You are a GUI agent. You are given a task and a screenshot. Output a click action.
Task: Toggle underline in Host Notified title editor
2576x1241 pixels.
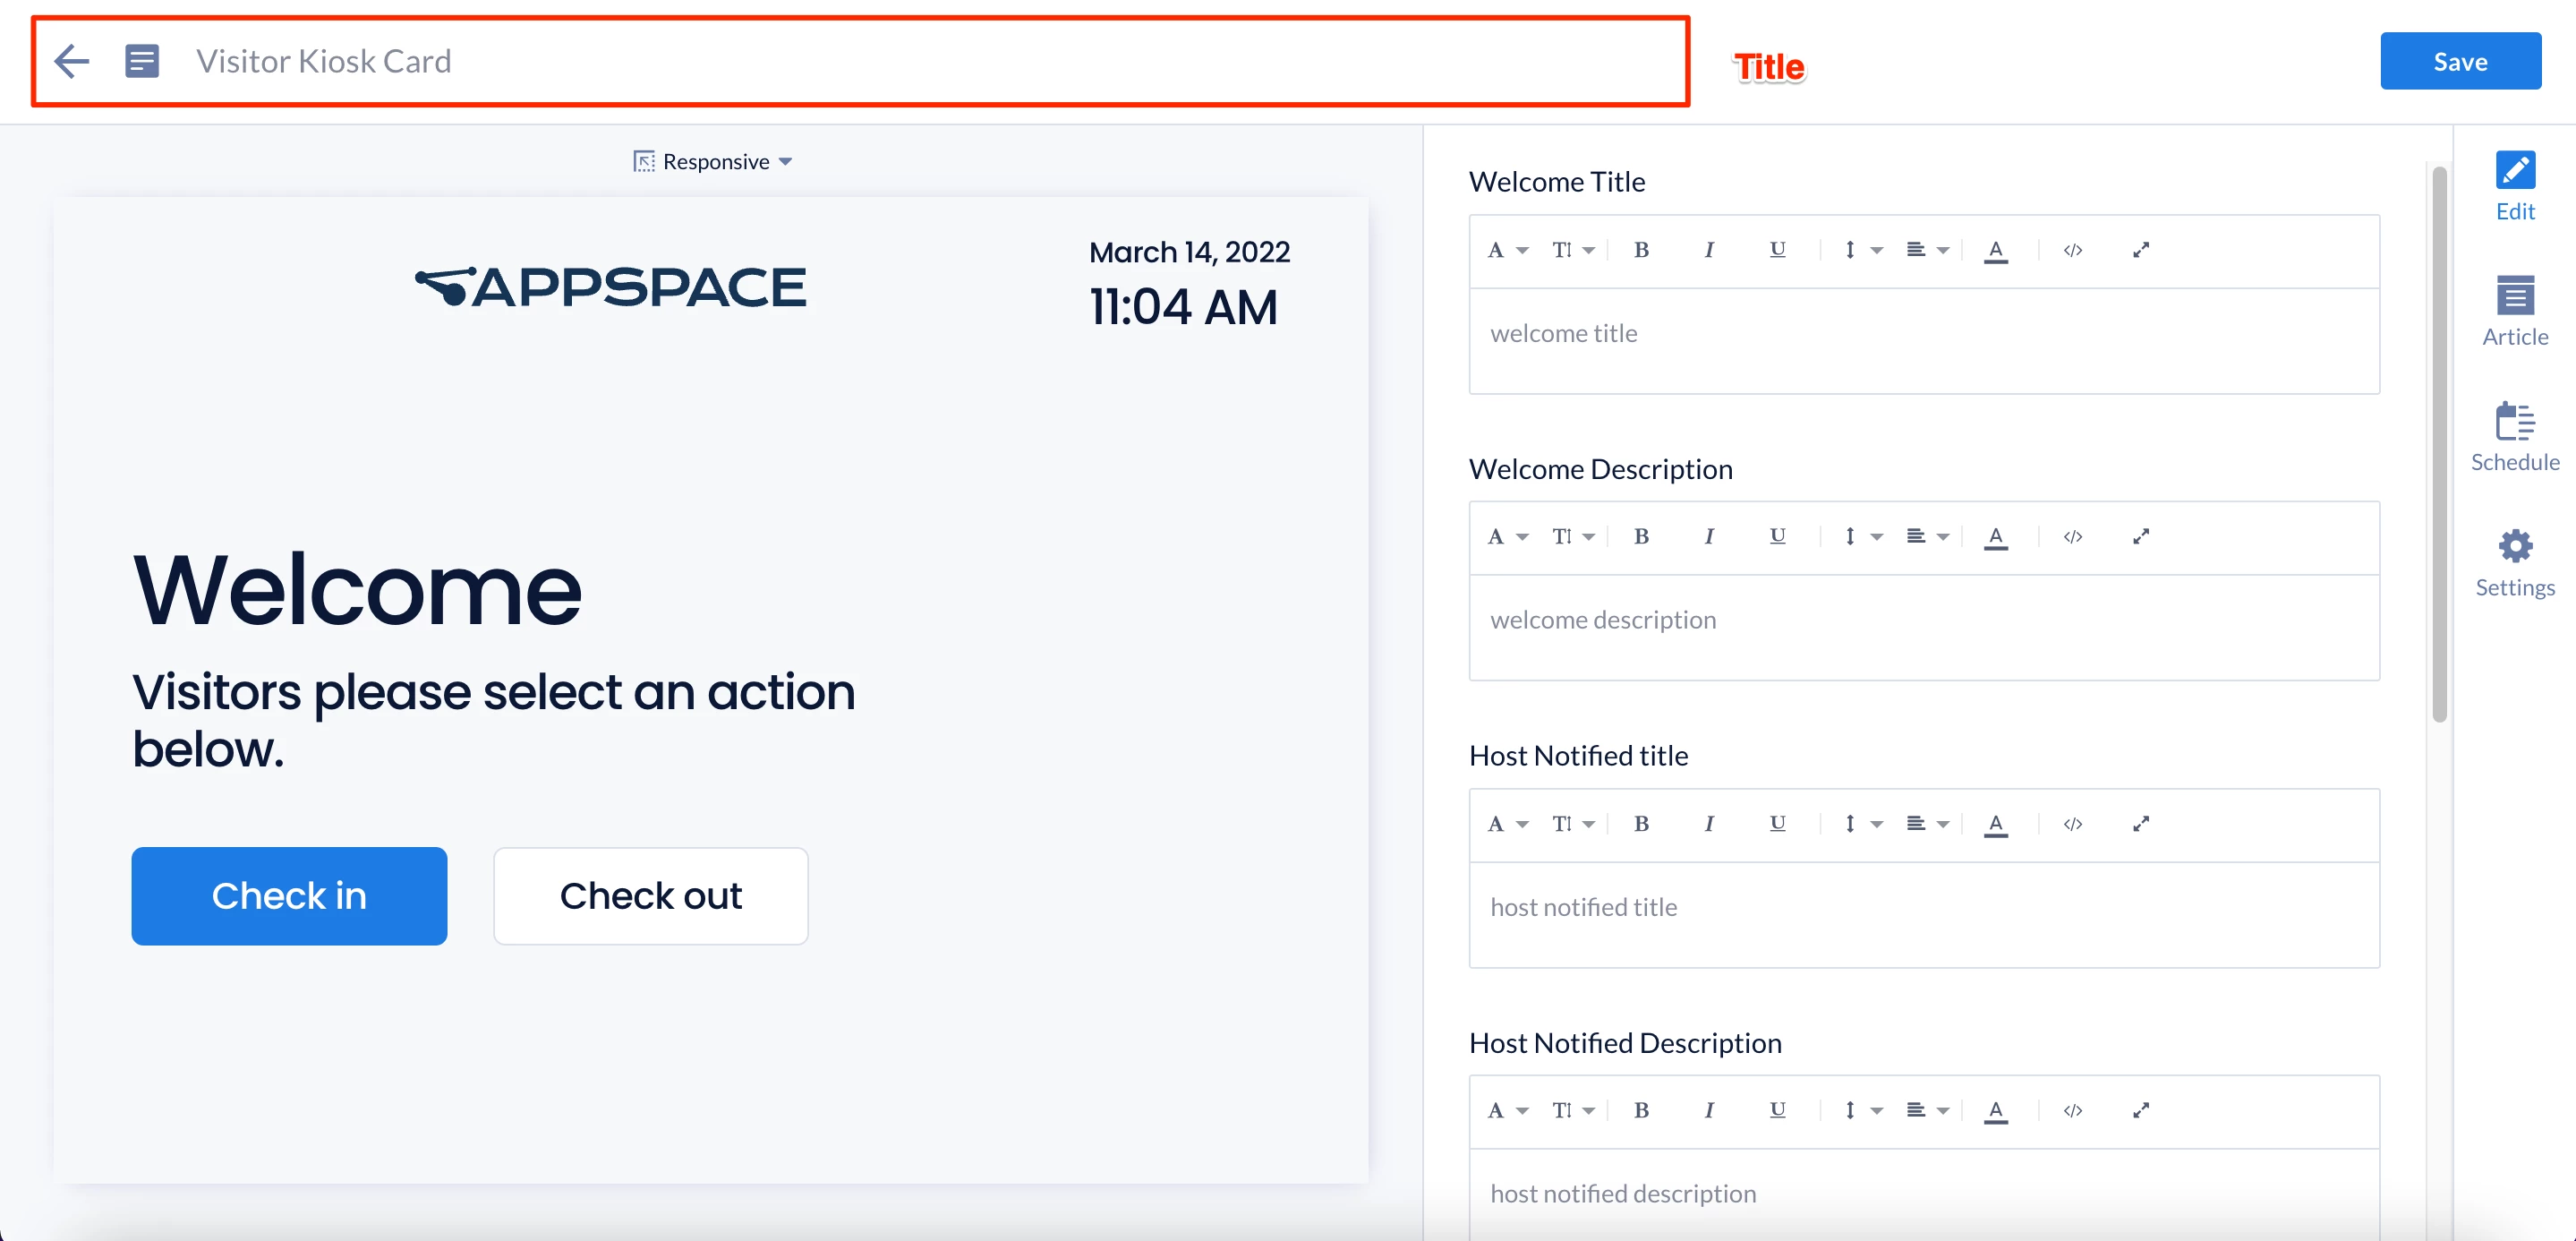click(1777, 823)
